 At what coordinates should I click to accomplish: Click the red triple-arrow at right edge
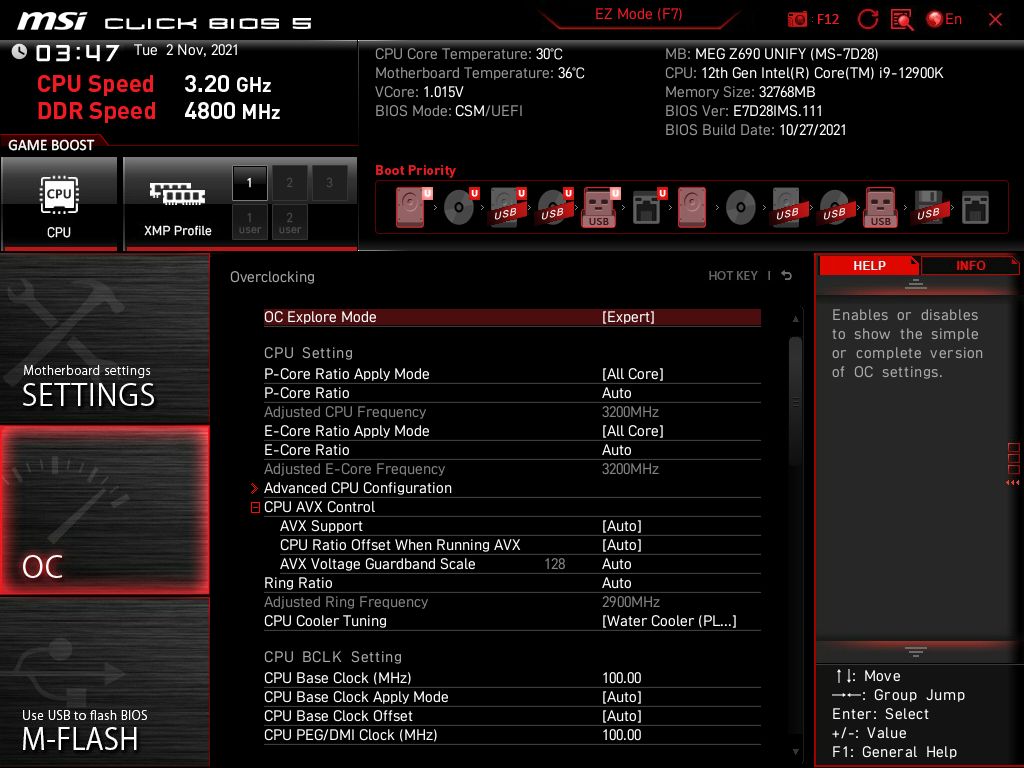[1012, 483]
